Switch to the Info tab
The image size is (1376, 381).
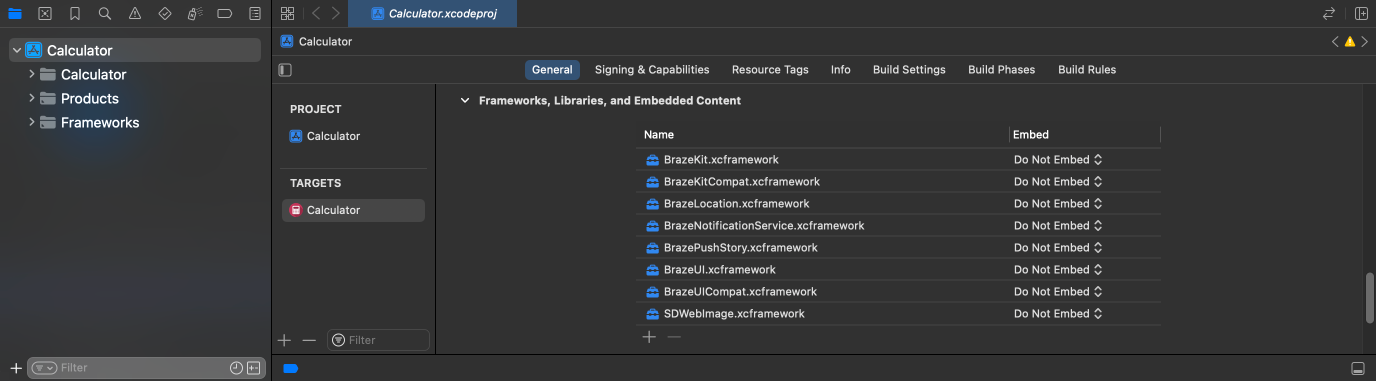click(x=841, y=70)
